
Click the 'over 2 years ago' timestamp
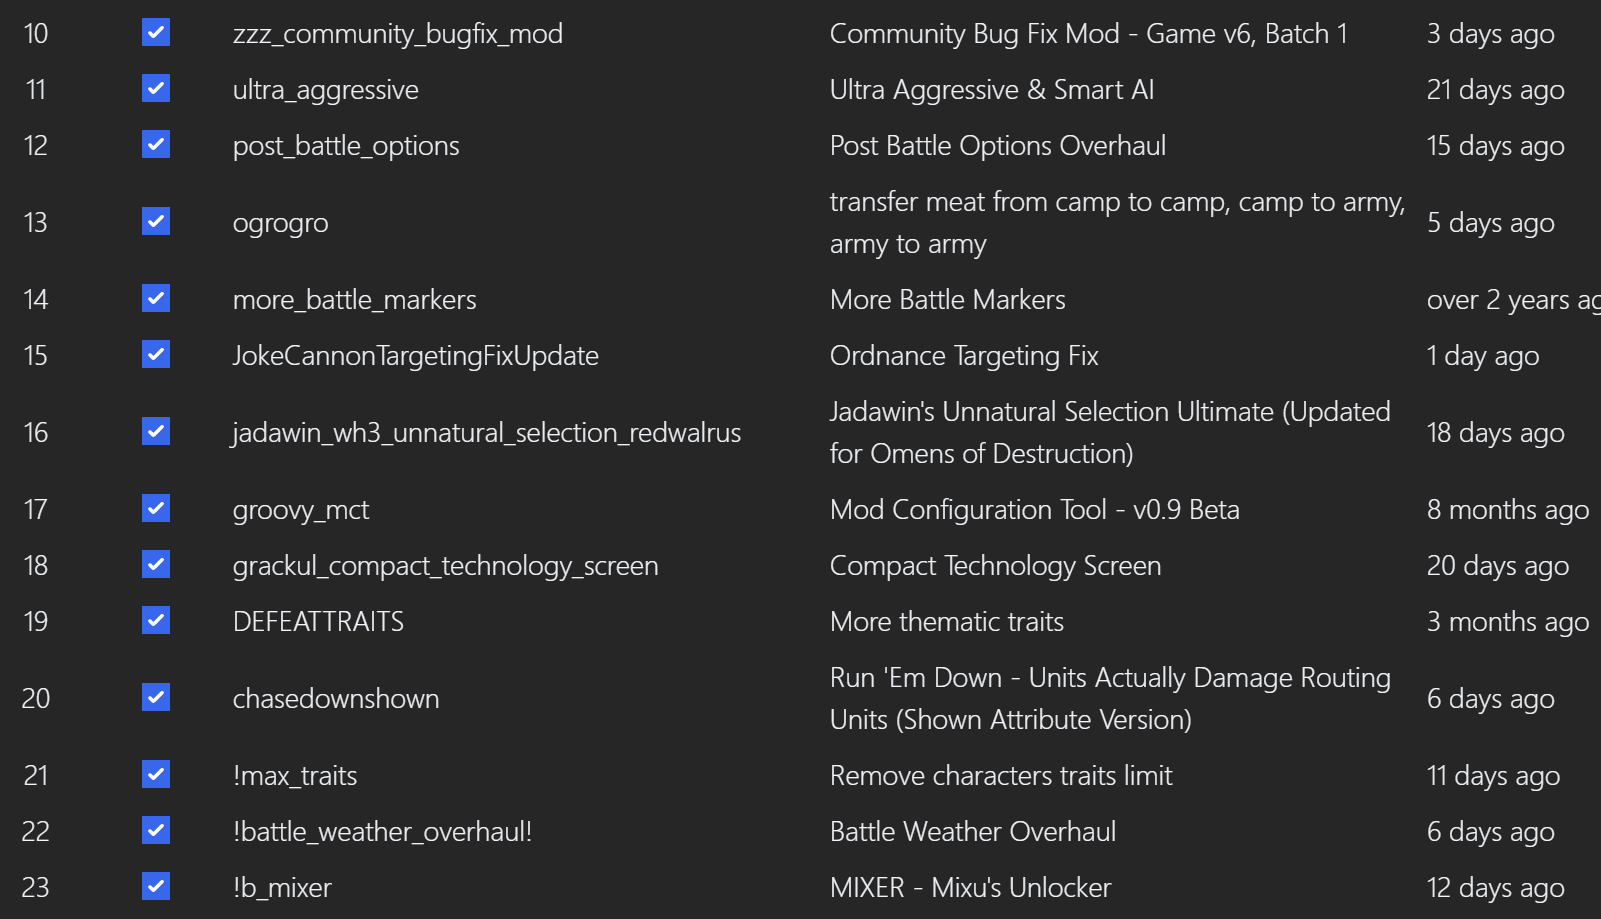1512,300
